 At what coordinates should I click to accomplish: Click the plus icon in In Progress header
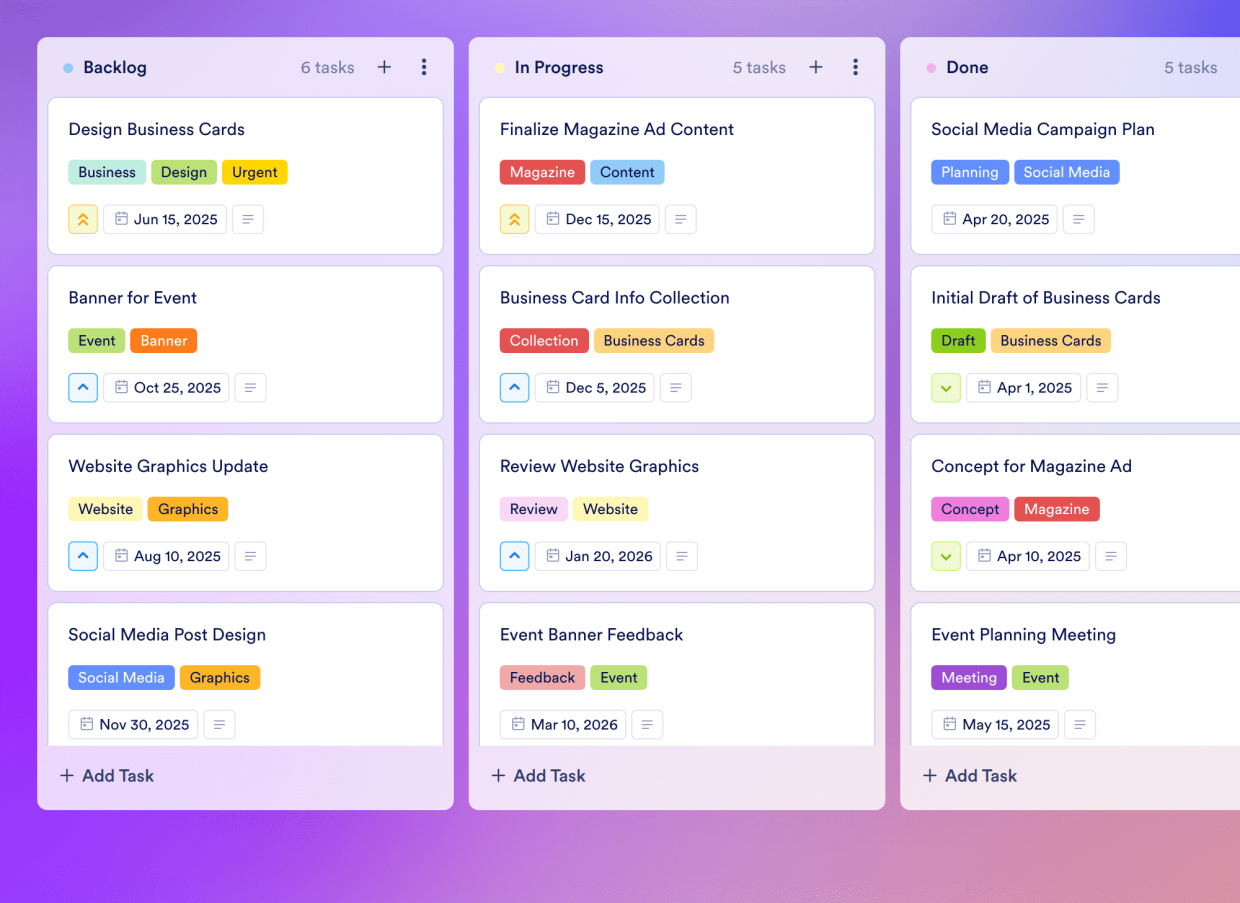(816, 67)
